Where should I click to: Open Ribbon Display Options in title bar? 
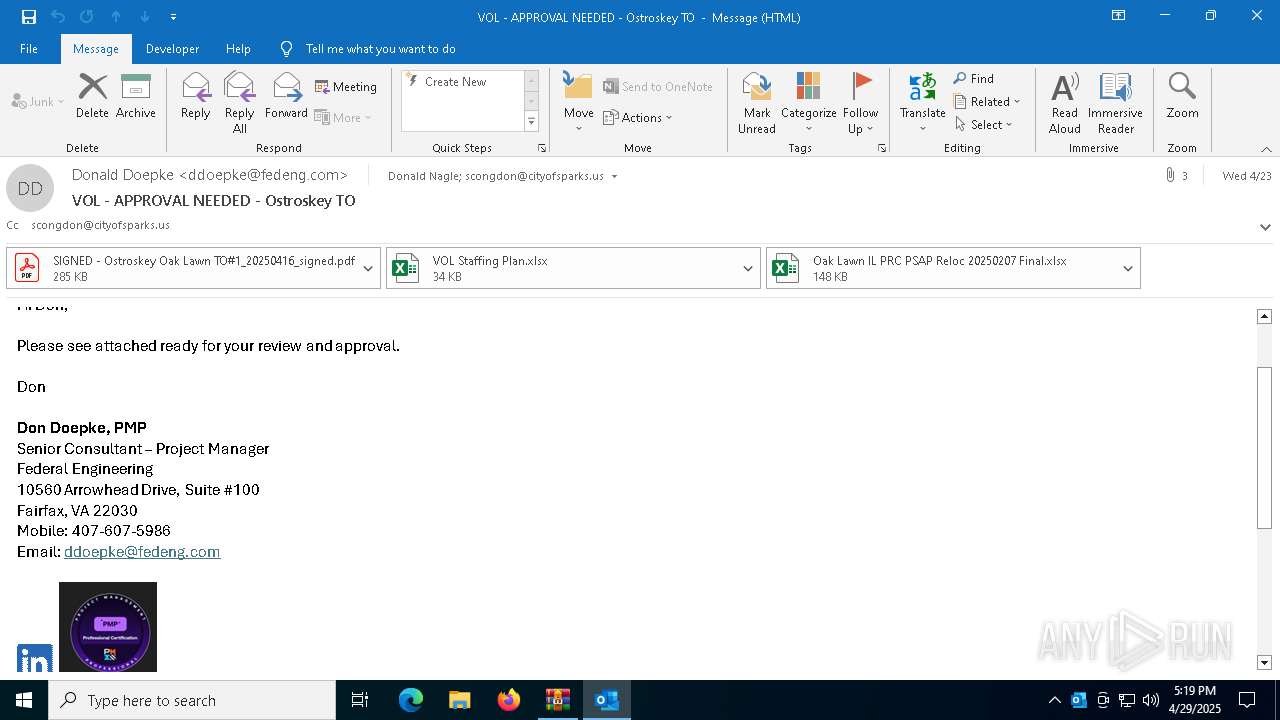[1119, 16]
